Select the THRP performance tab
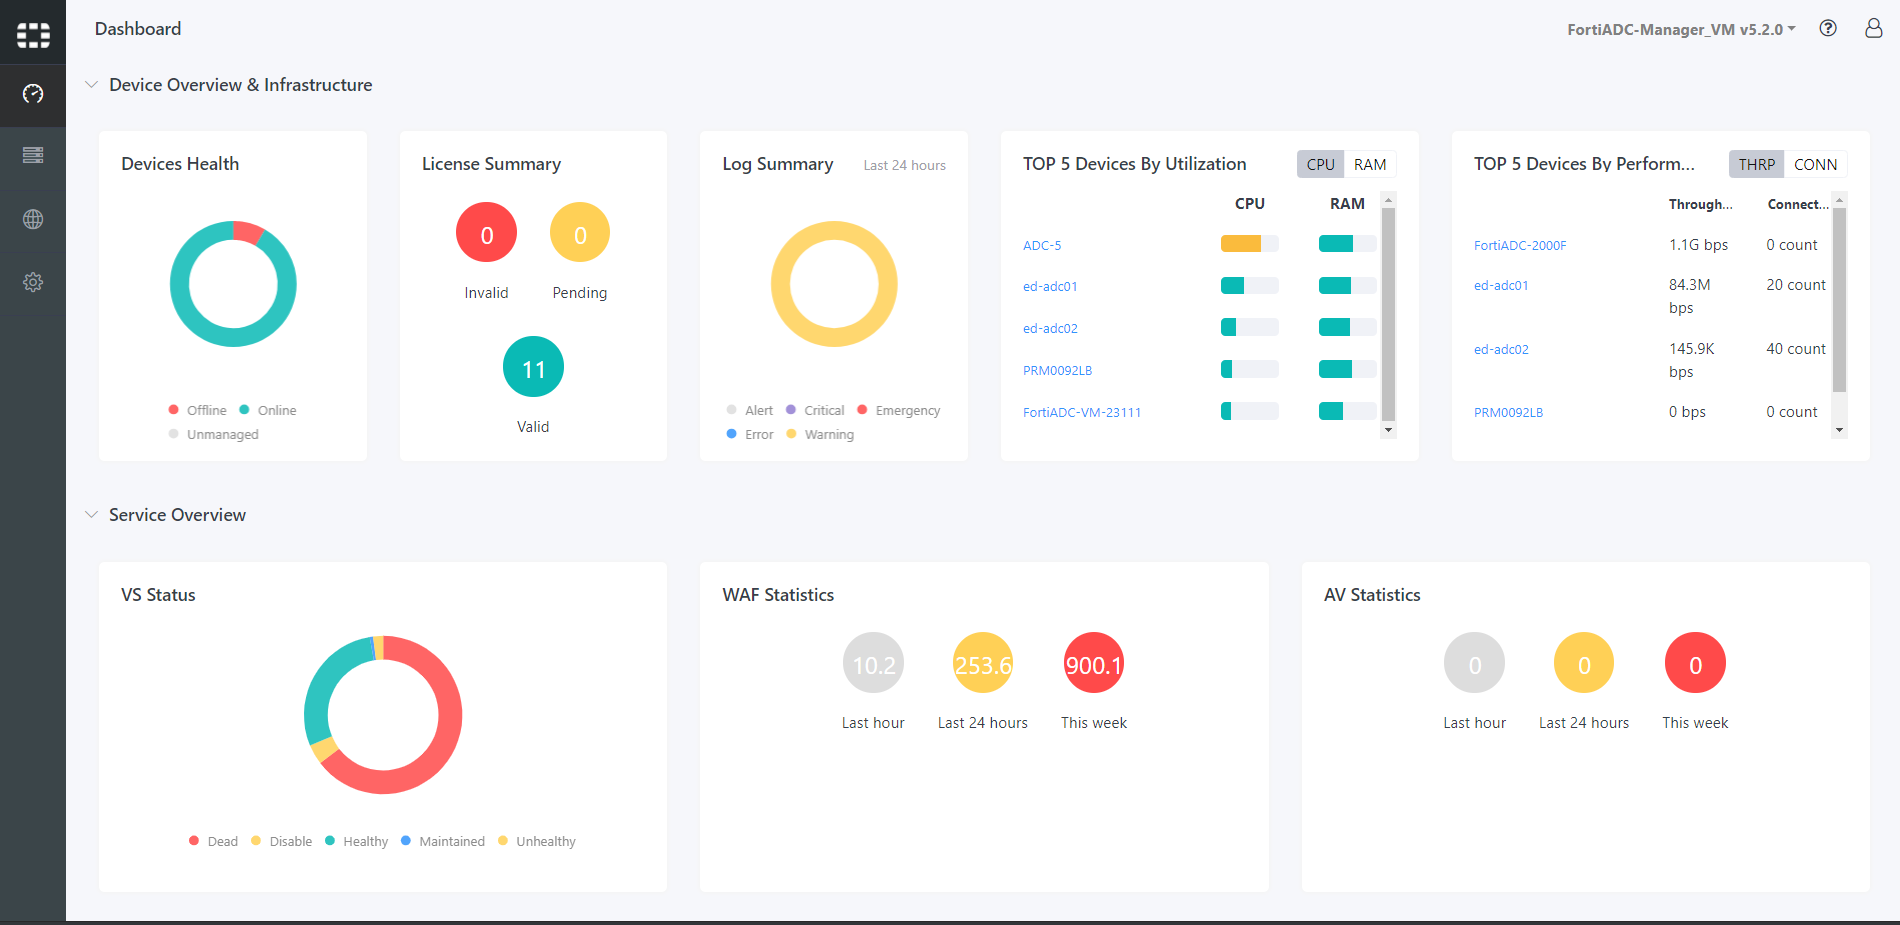The height and width of the screenshot is (925, 1900). pyautogui.click(x=1756, y=164)
